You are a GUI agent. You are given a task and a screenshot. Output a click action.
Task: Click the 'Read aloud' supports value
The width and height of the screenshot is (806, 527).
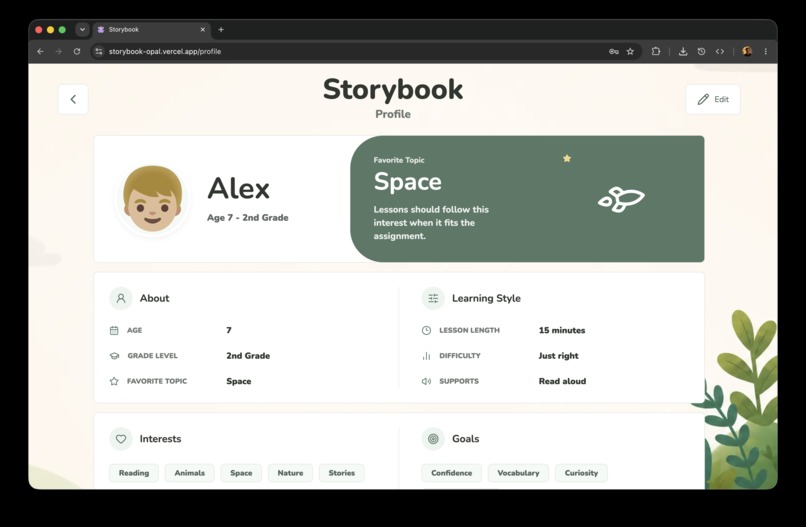[562, 381]
